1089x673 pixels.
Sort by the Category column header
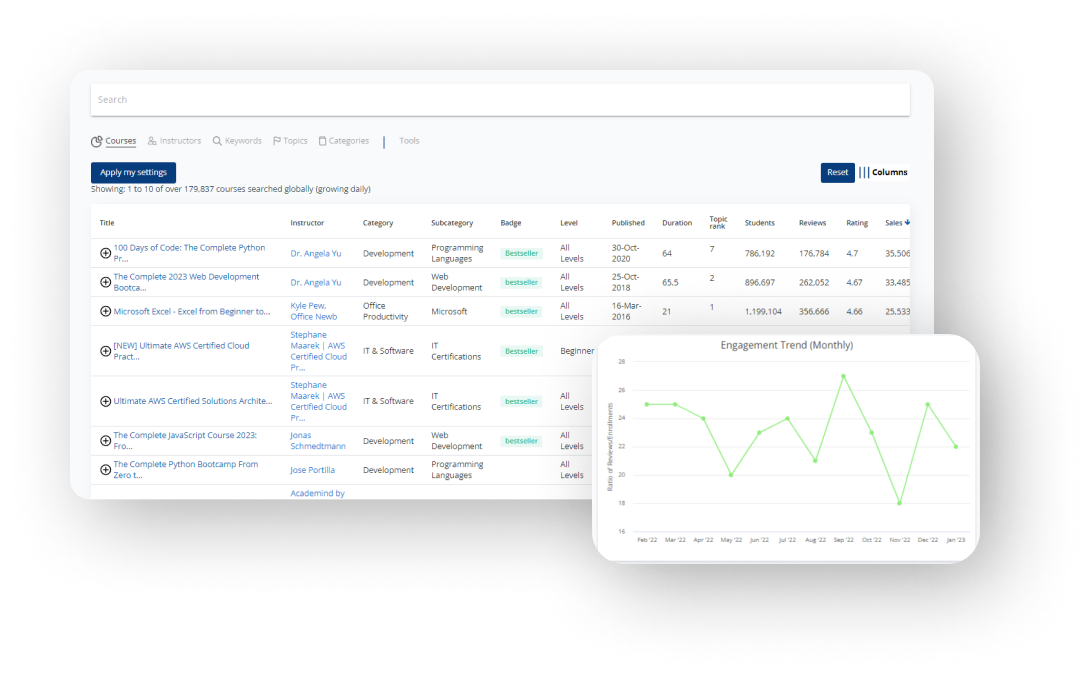[378, 223]
